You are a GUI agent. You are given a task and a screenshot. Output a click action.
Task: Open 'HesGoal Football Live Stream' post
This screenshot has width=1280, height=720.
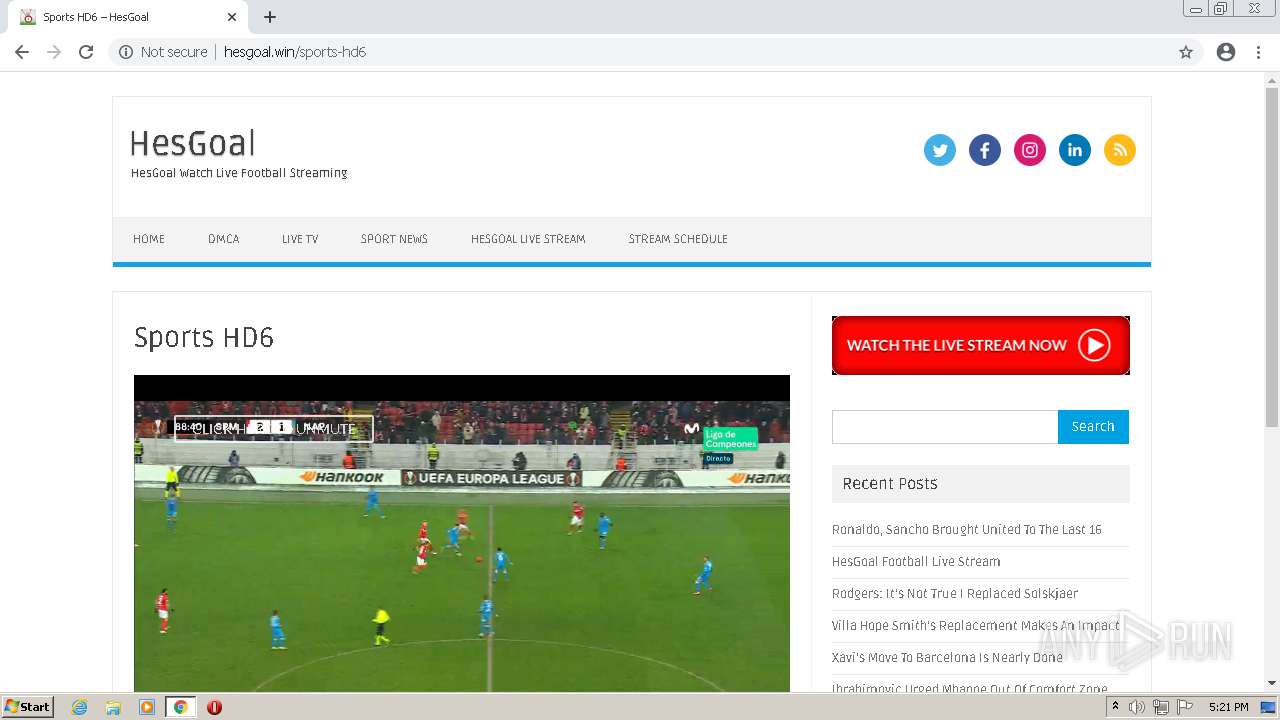pos(916,562)
